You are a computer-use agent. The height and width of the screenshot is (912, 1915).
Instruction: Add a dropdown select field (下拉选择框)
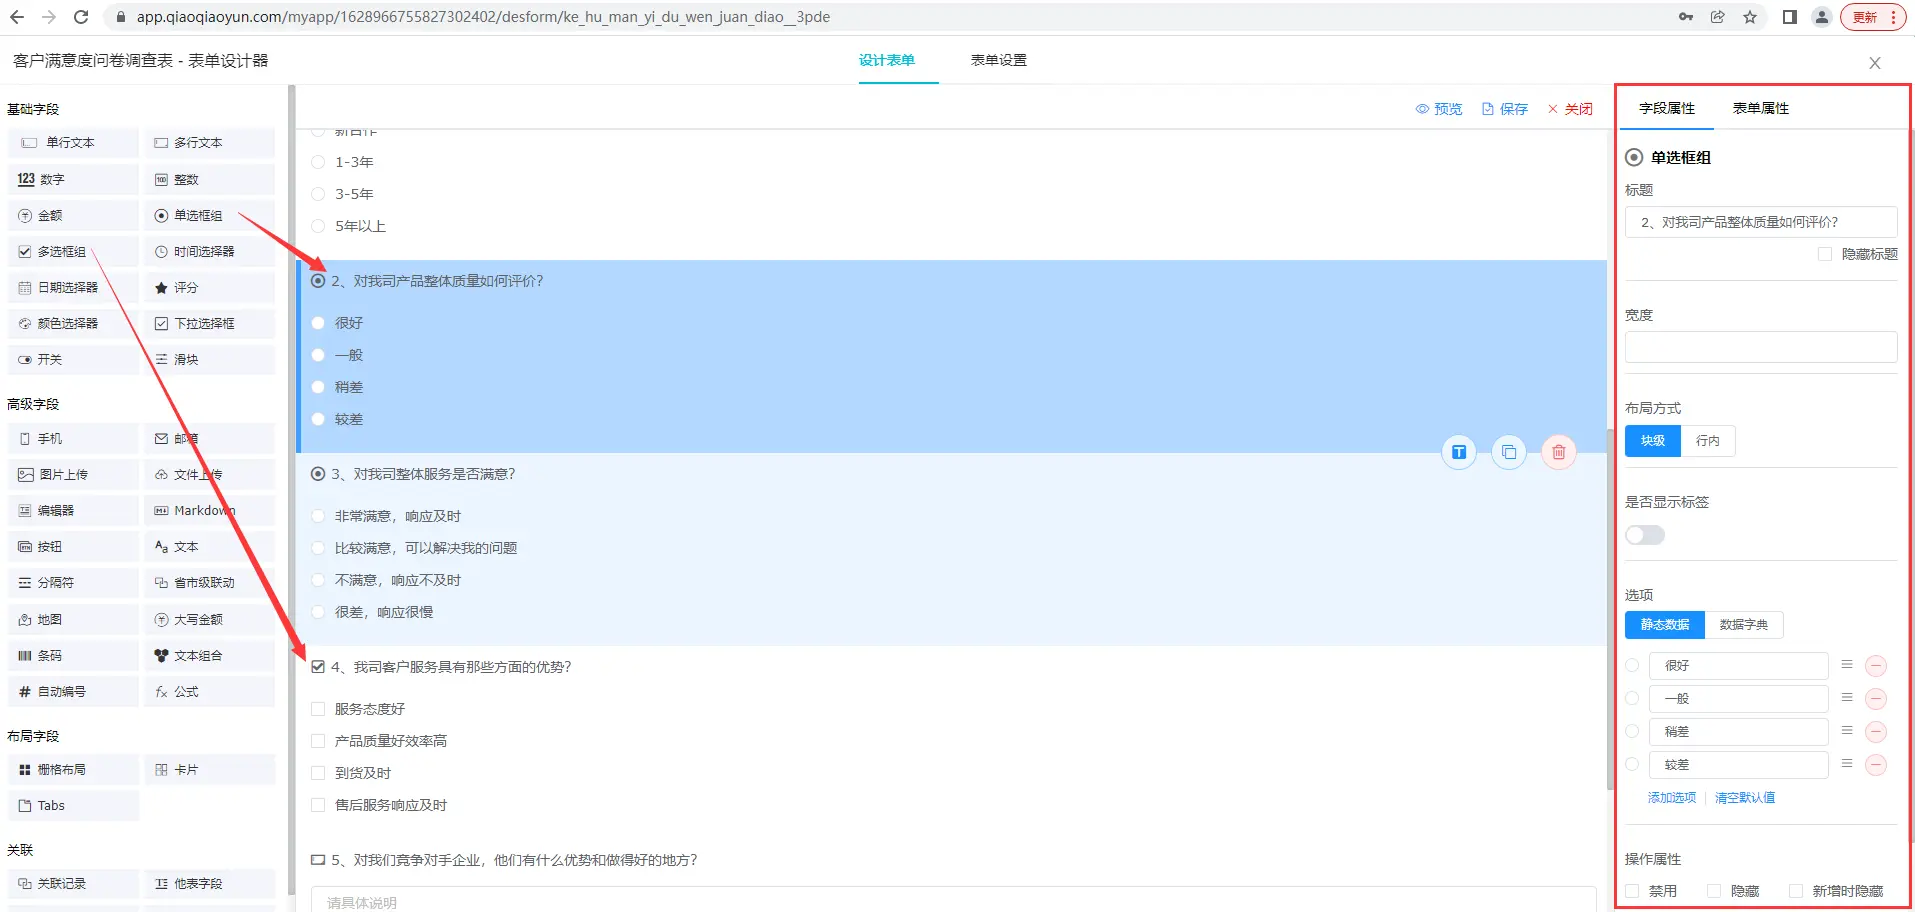pos(209,323)
